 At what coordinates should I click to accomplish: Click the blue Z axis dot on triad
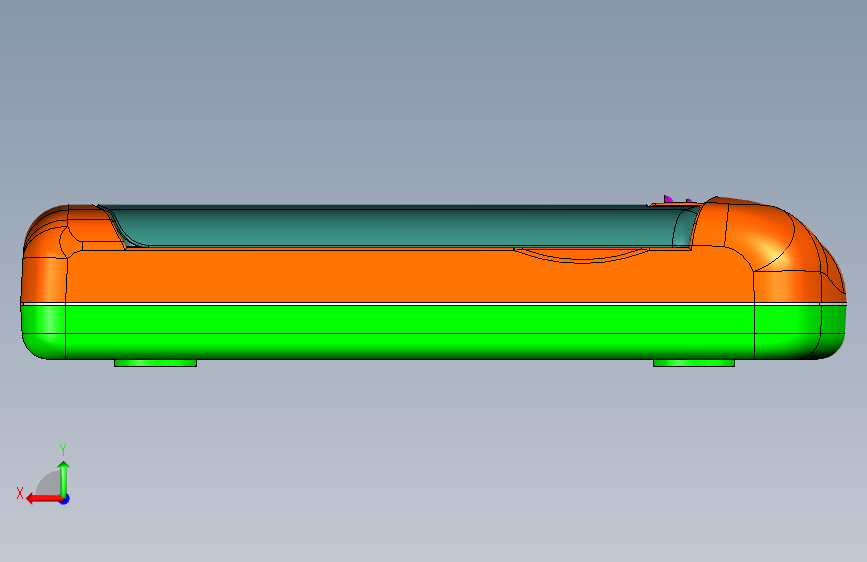(65, 499)
